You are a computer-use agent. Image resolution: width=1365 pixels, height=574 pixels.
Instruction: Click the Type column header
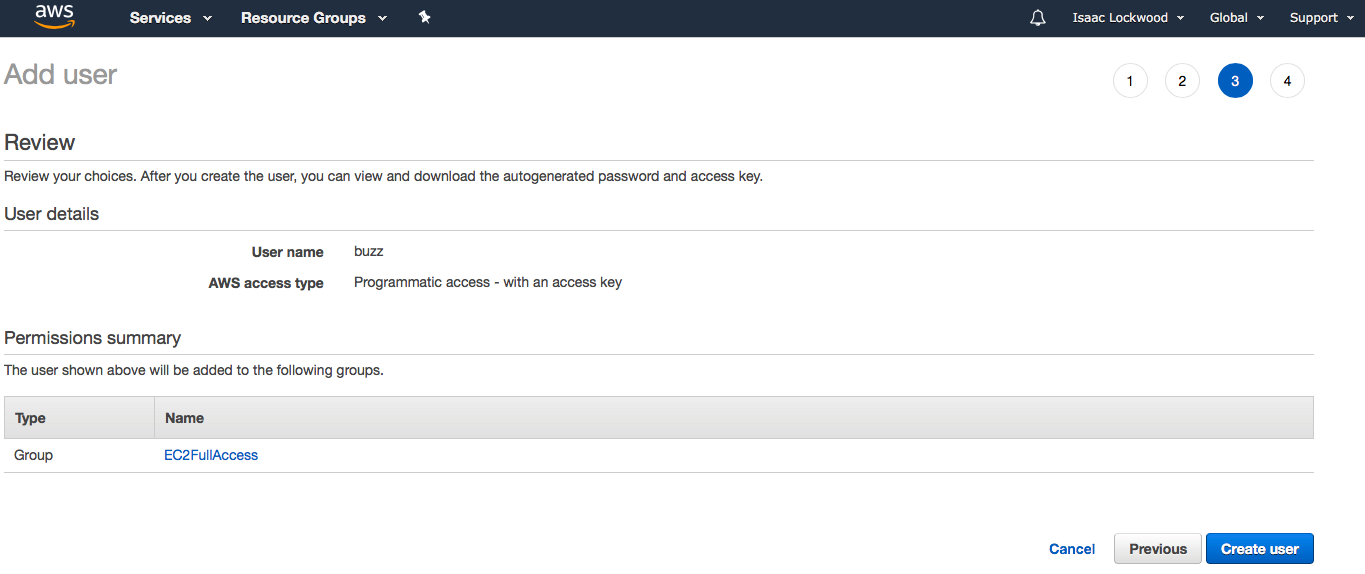30,418
